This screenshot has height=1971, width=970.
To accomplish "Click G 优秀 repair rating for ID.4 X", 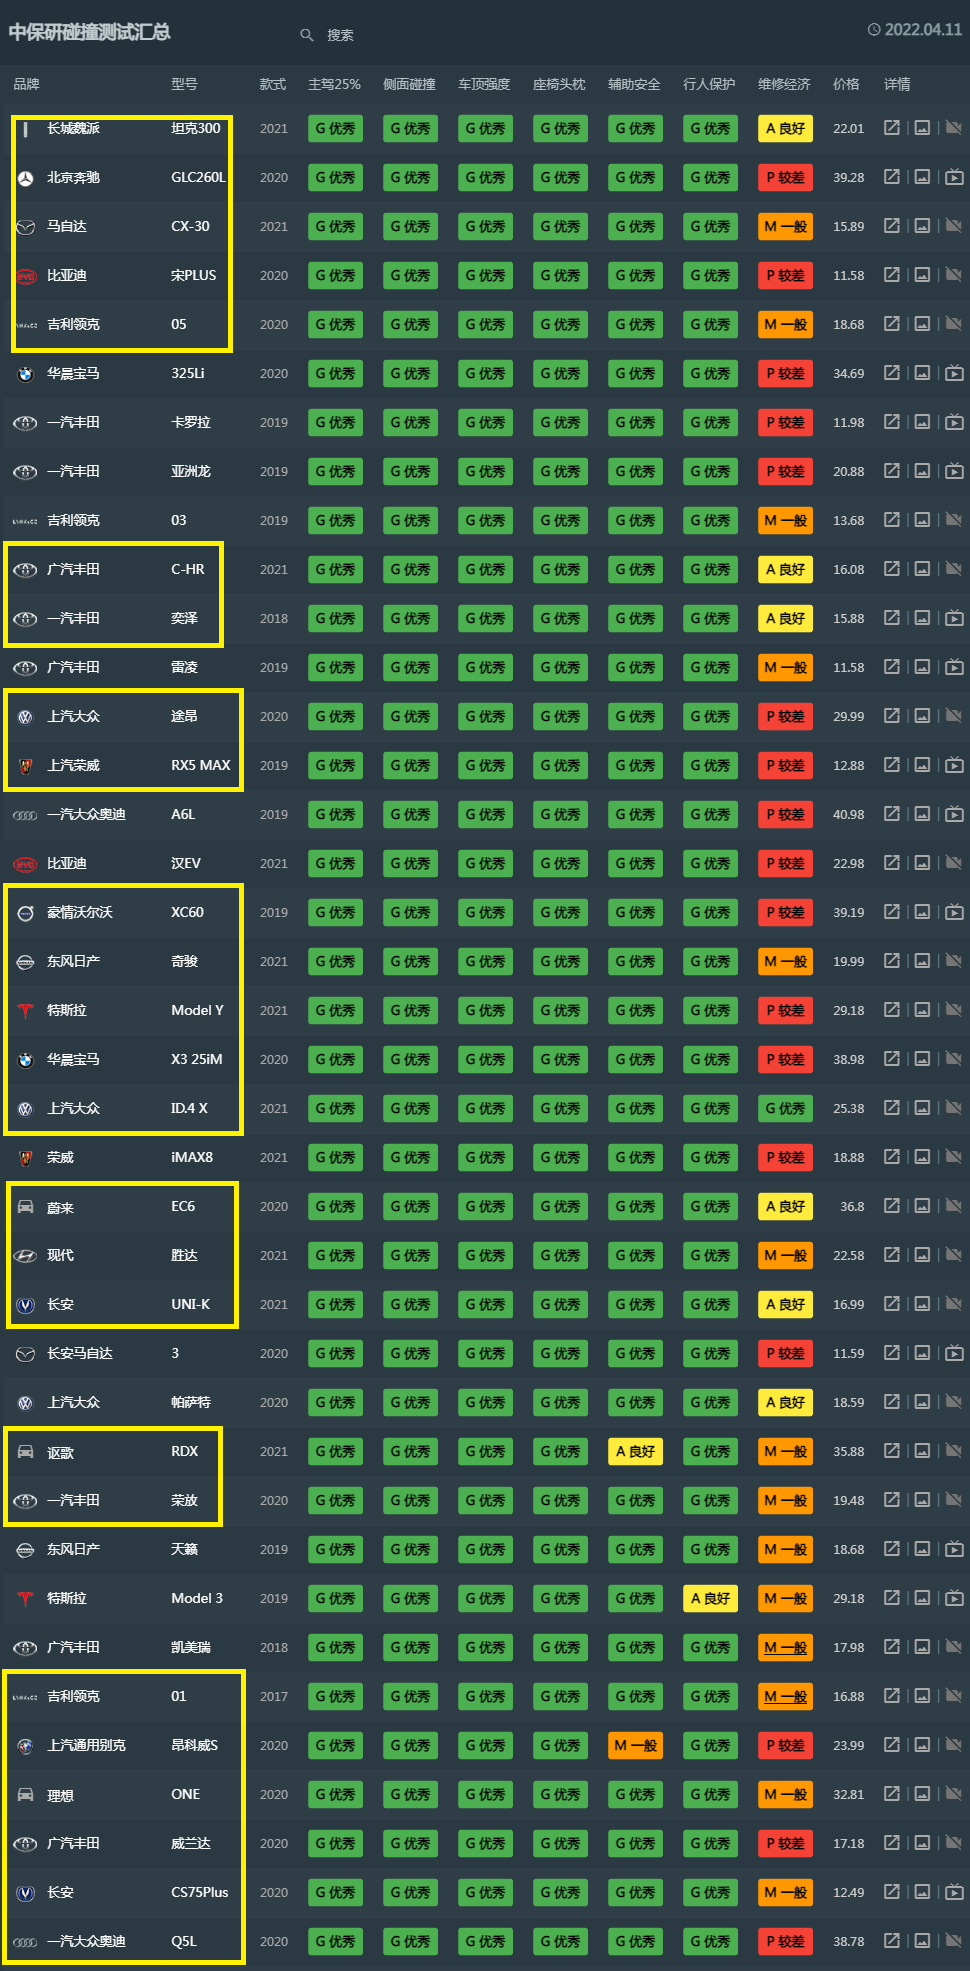I will click(x=785, y=1108).
